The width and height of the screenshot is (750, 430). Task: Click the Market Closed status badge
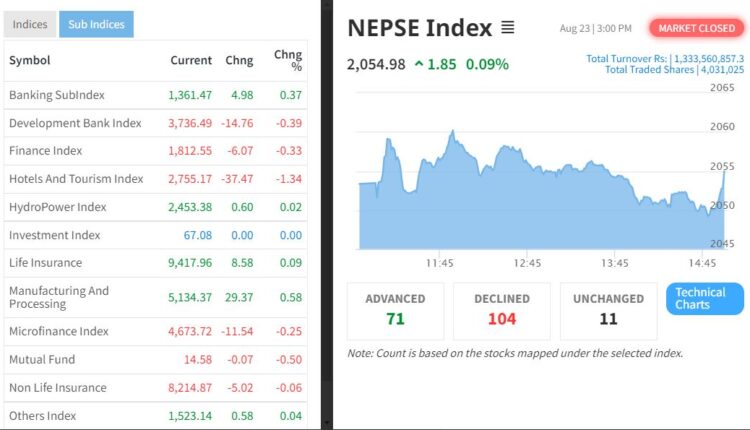(696, 28)
